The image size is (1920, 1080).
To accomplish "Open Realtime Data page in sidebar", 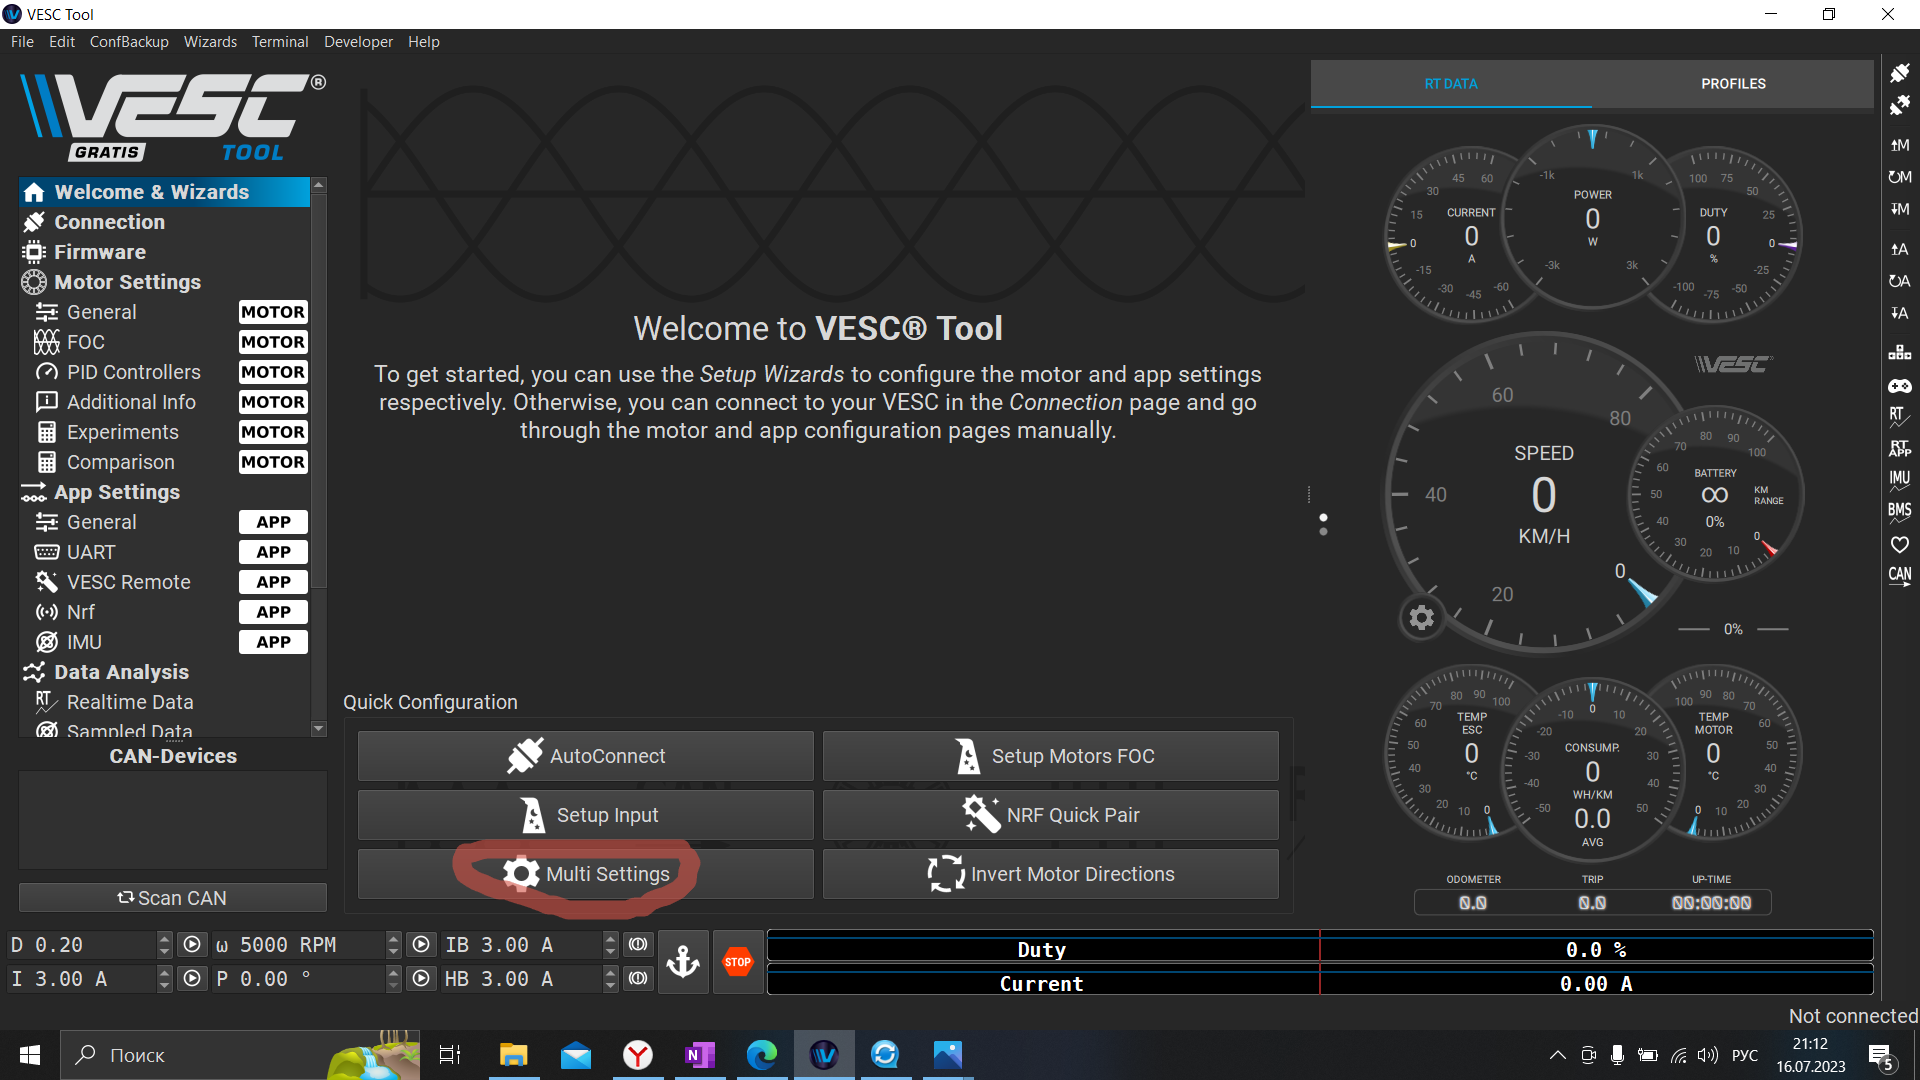I will [x=165, y=702].
